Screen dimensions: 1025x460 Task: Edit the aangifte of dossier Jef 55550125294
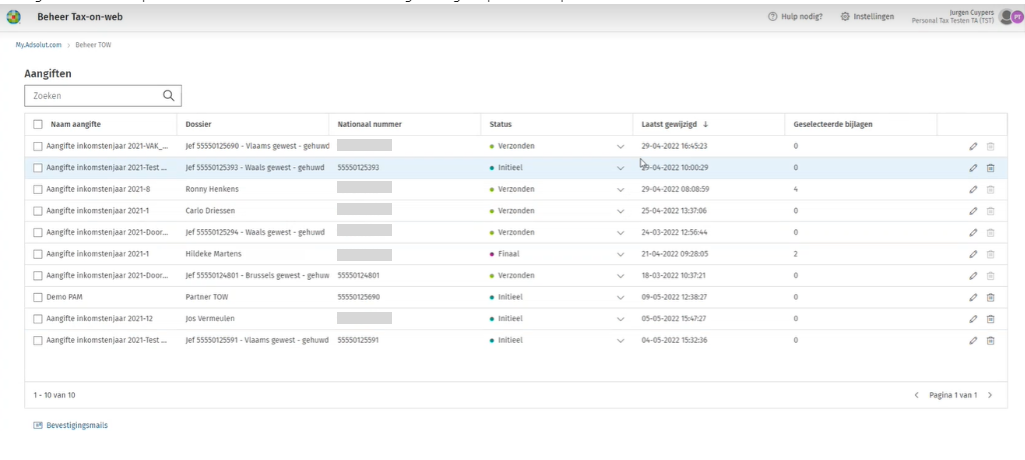(973, 233)
